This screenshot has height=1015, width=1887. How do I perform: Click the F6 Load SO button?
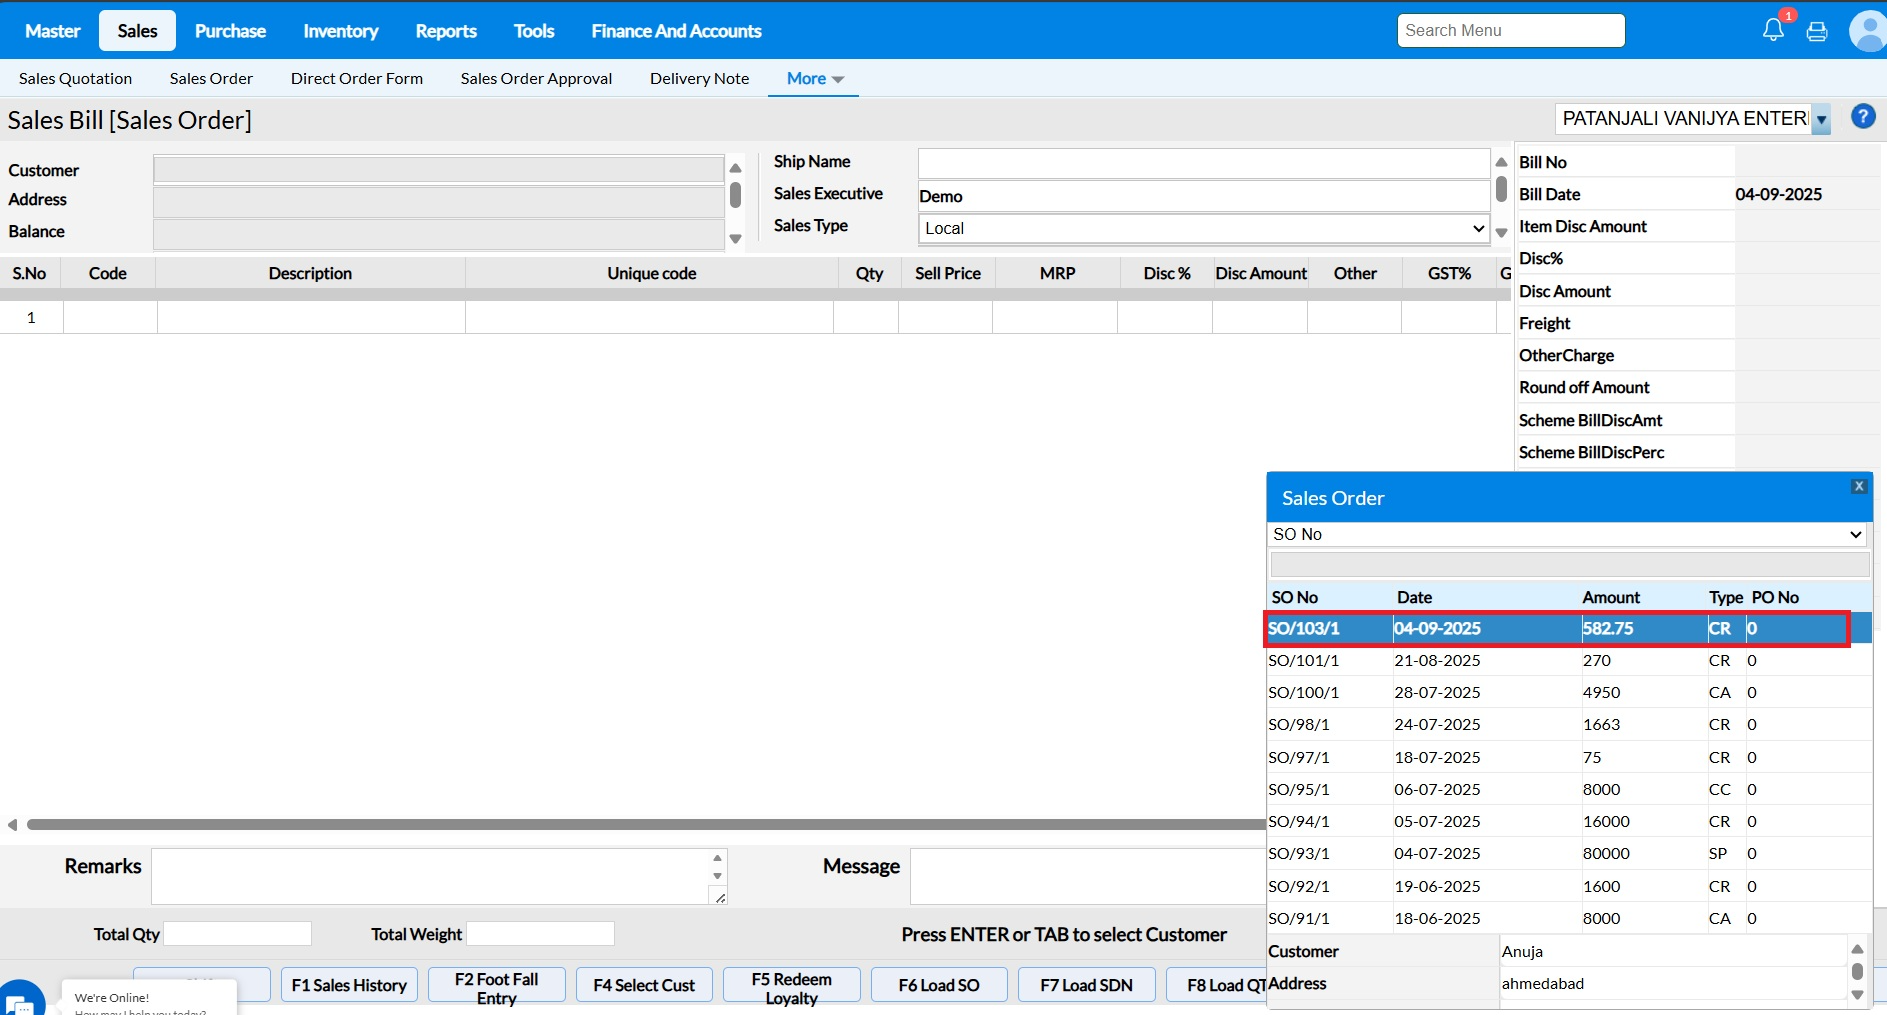pos(938,985)
